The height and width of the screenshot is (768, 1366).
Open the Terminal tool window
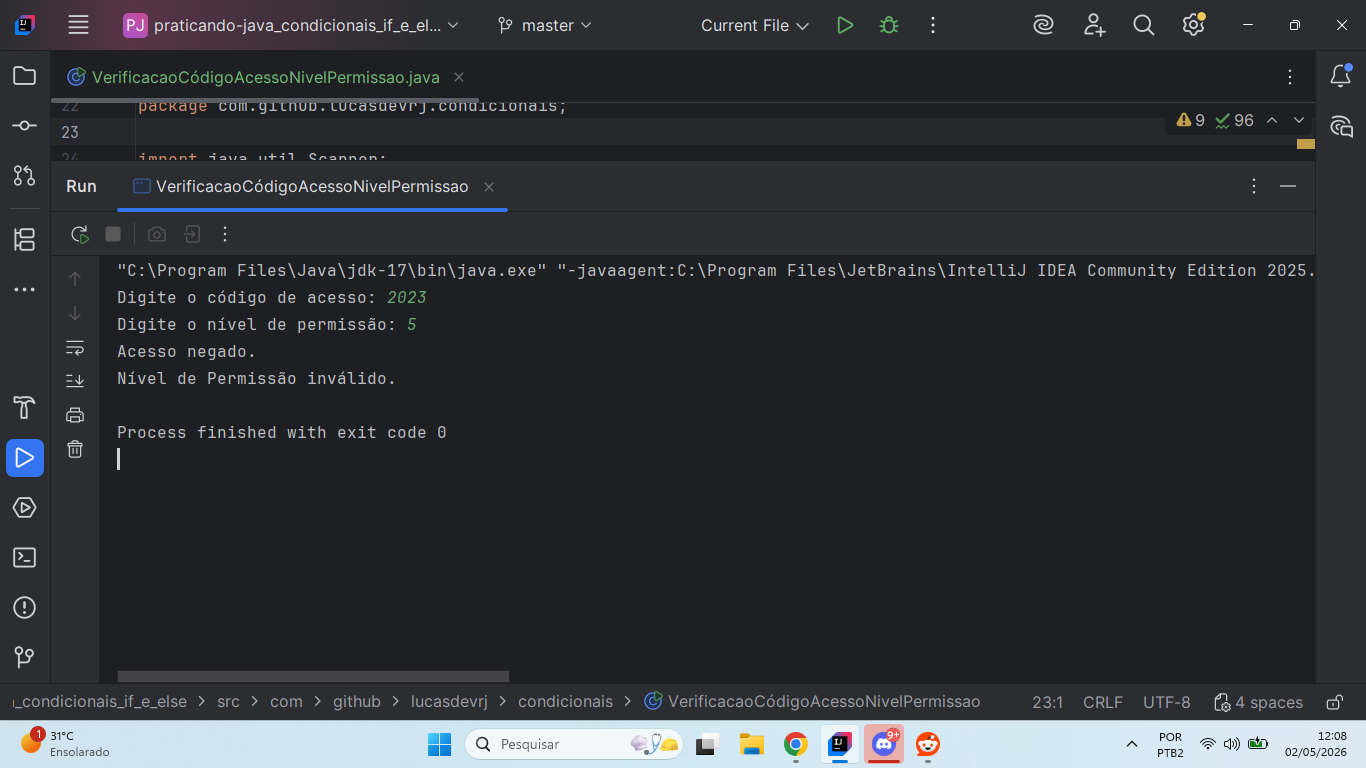(25, 558)
